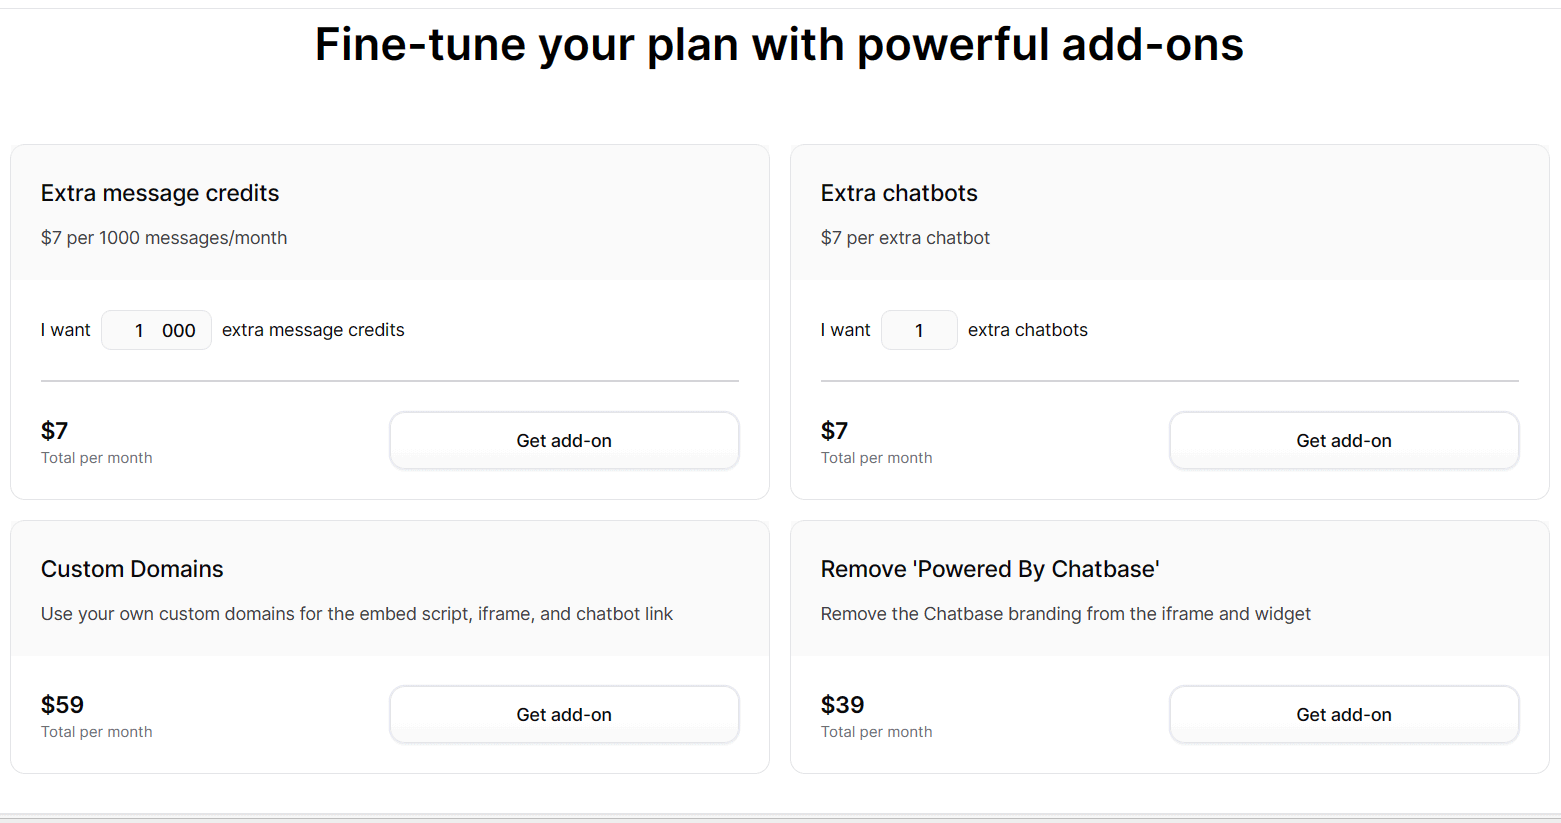The image size is (1561, 823).
Task: Click the Chatbase branding removal description
Action: click(1066, 614)
